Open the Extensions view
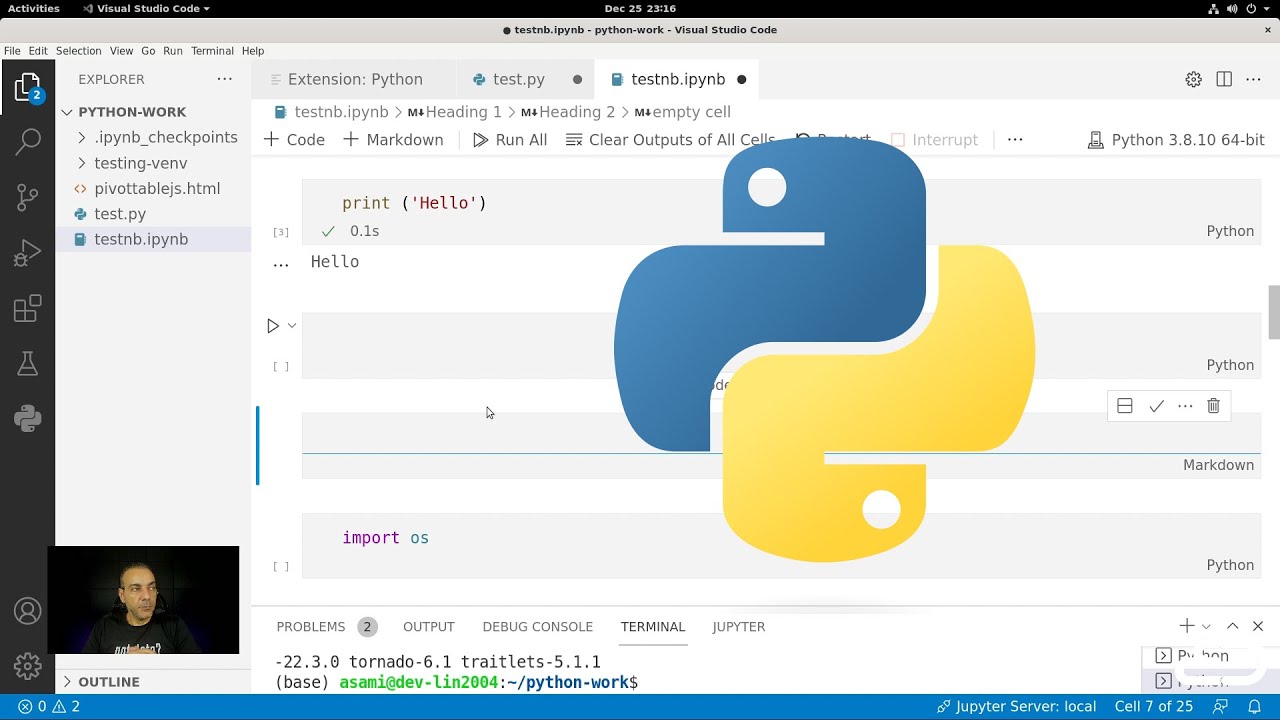 point(28,309)
